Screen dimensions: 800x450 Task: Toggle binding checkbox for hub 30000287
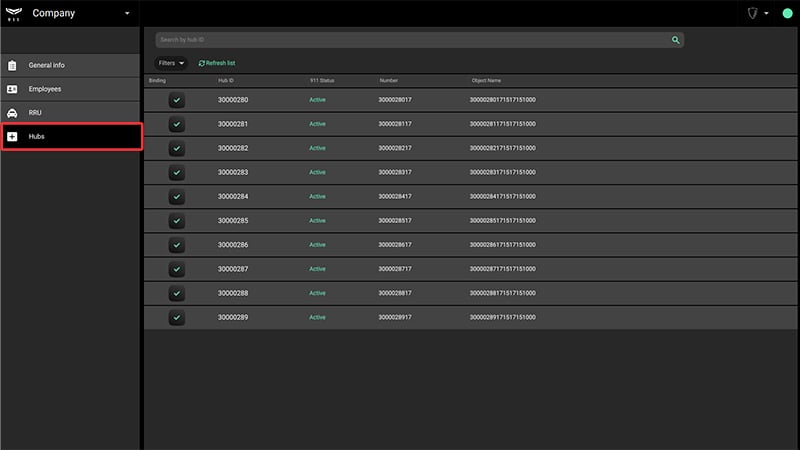(x=177, y=269)
